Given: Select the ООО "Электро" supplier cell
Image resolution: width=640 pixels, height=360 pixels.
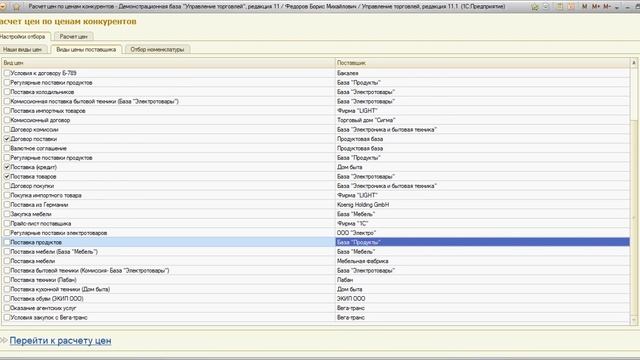Looking at the screenshot, I should (482, 233).
